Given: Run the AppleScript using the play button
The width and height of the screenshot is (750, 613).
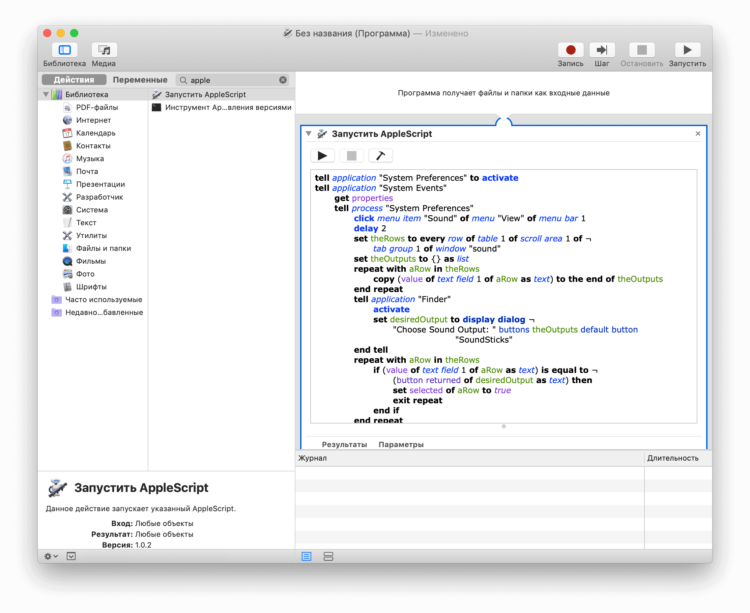Looking at the screenshot, I should (322, 155).
